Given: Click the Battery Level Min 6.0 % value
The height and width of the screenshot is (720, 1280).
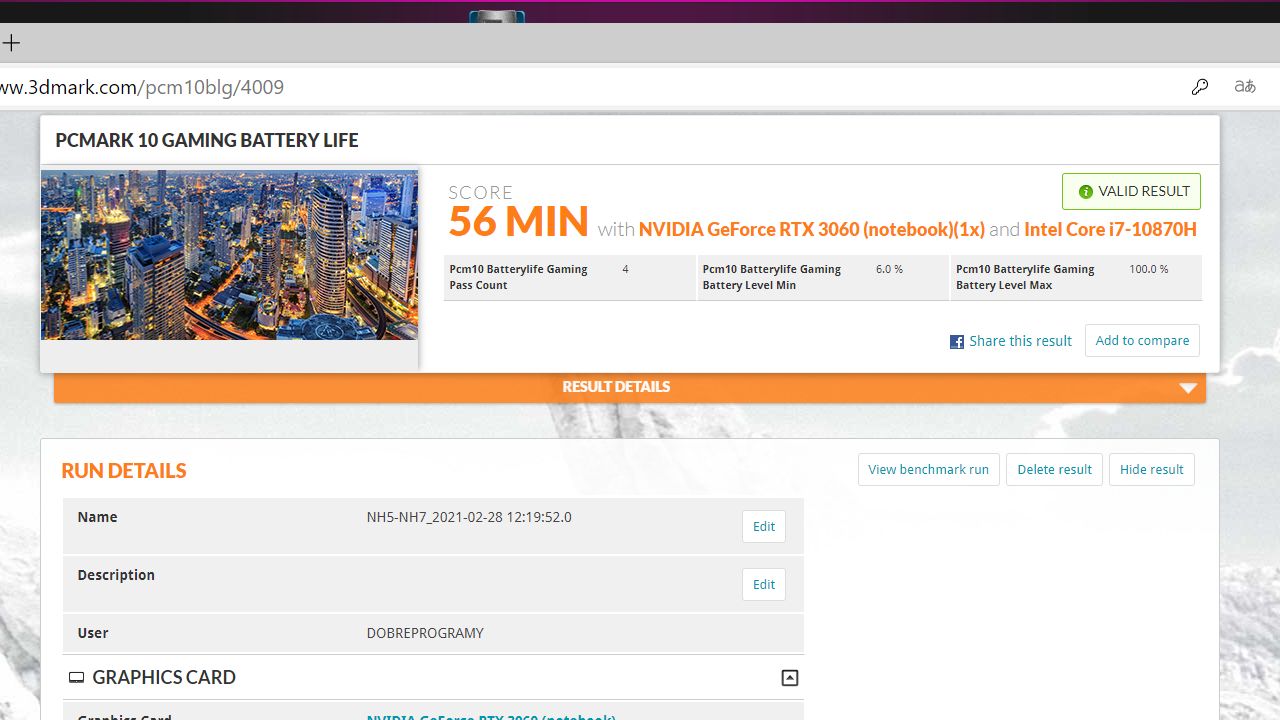Looking at the screenshot, I should coord(889,269).
